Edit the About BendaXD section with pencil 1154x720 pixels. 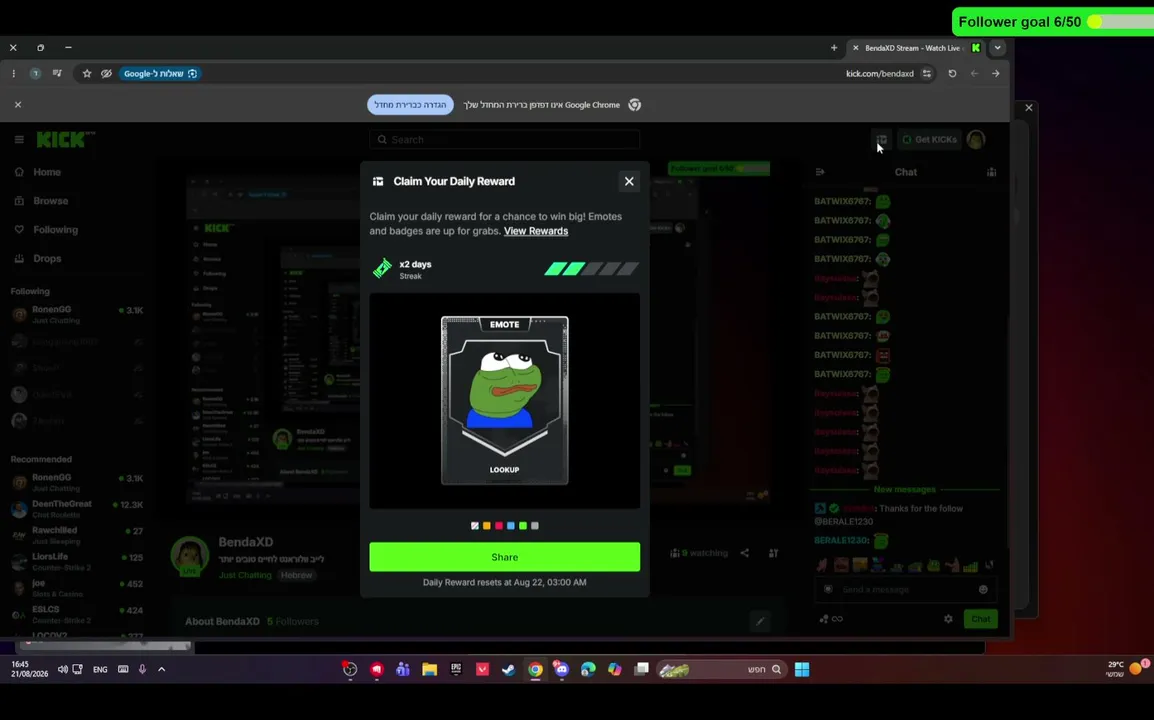(x=760, y=621)
